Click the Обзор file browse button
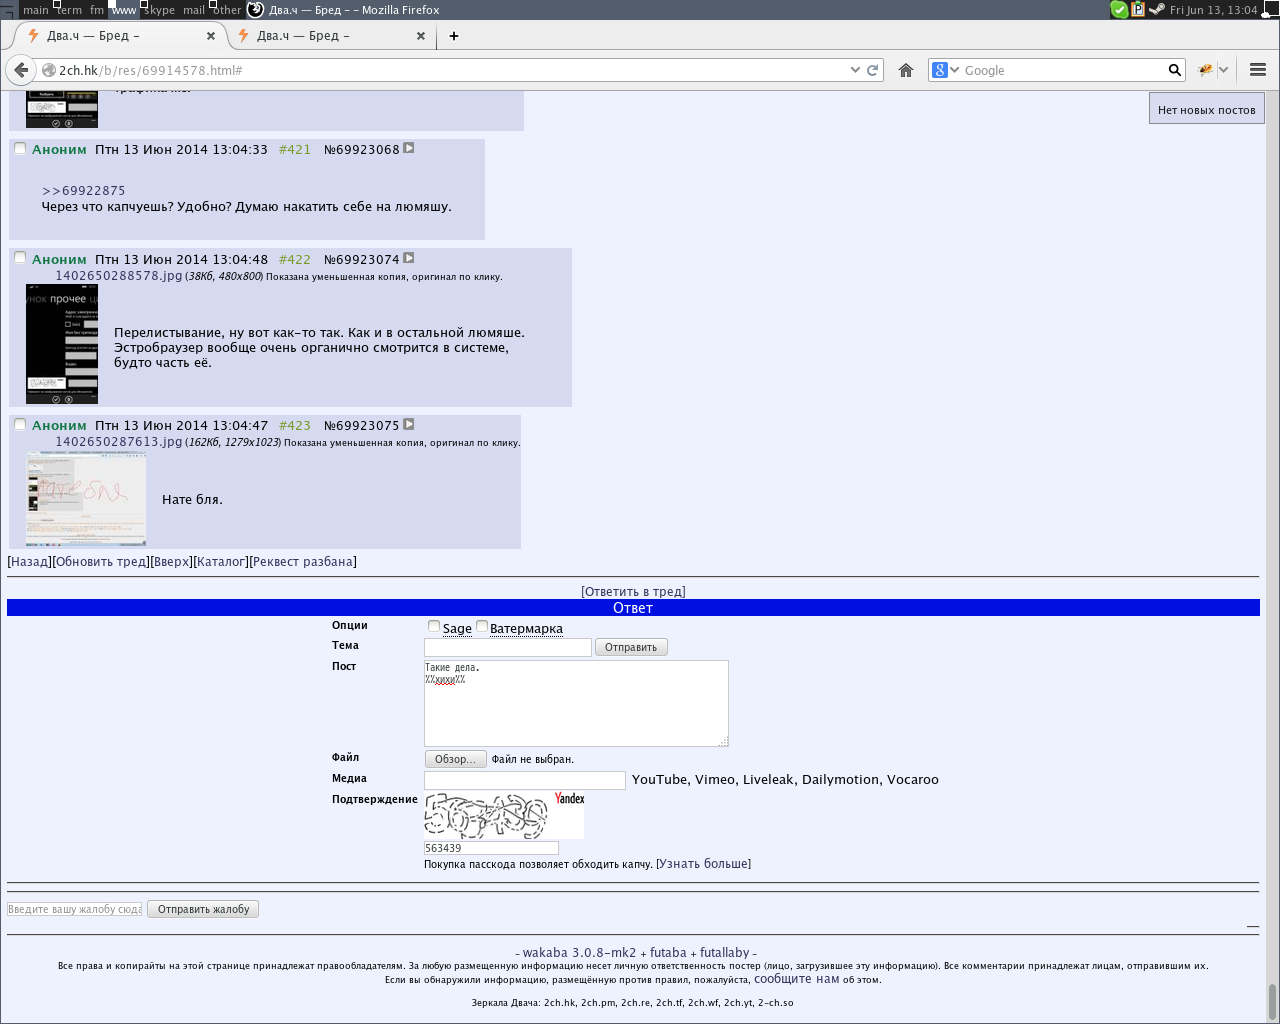 [x=456, y=759]
